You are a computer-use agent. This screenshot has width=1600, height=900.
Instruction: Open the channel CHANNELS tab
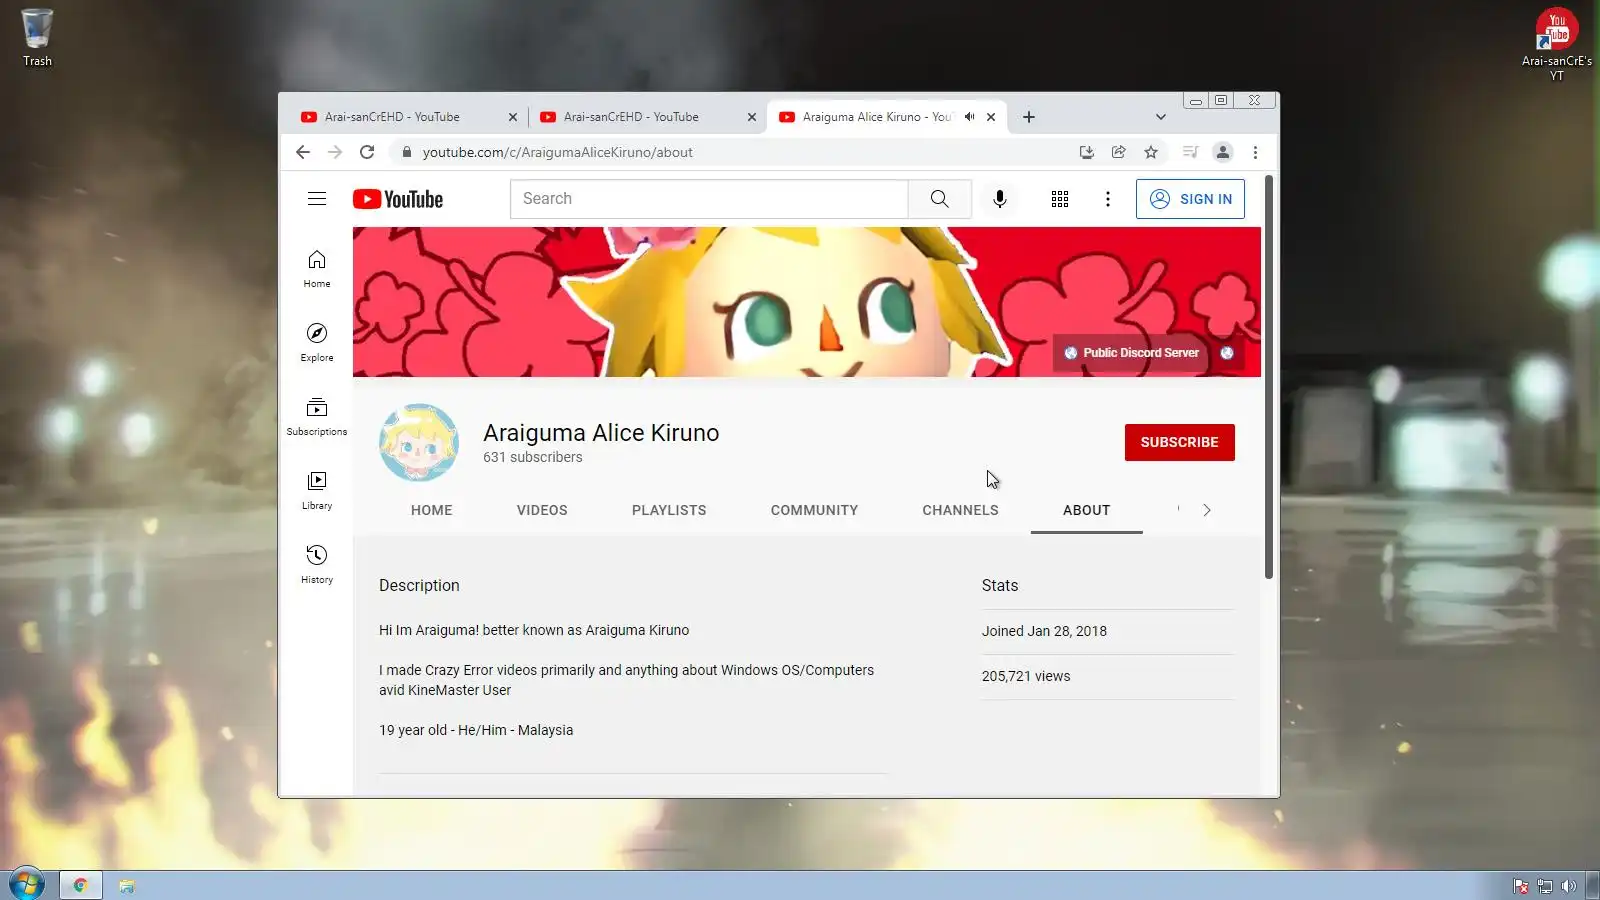[x=960, y=510]
